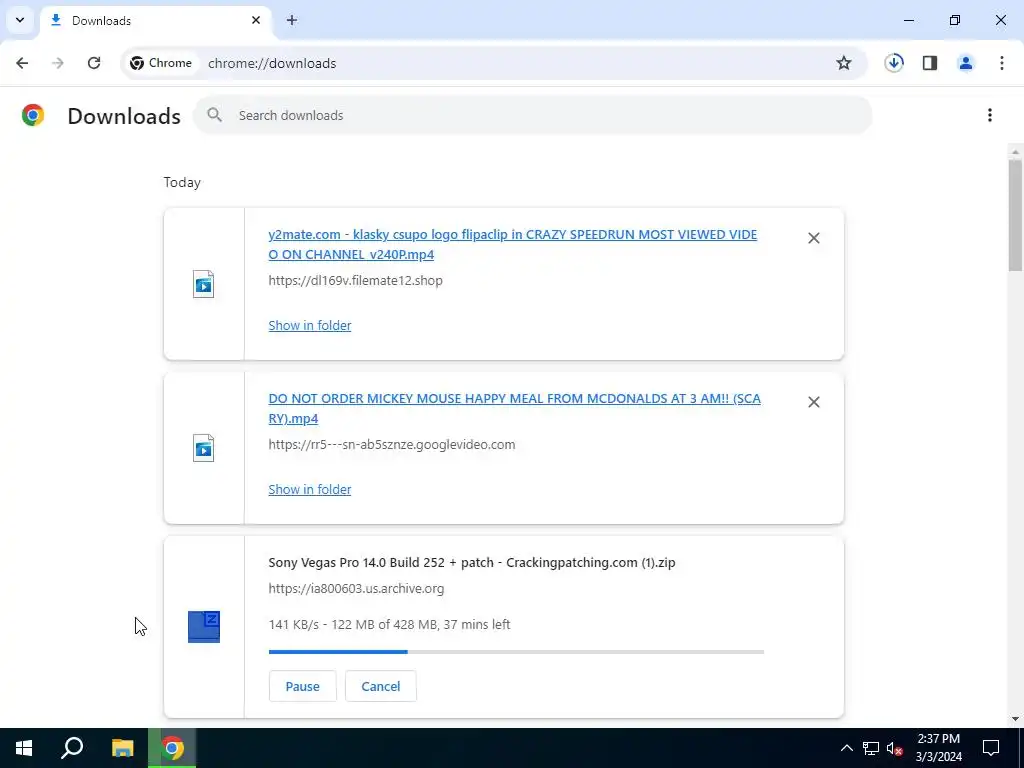Show hidden system tray icons
1024x768 pixels.
(846, 748)
